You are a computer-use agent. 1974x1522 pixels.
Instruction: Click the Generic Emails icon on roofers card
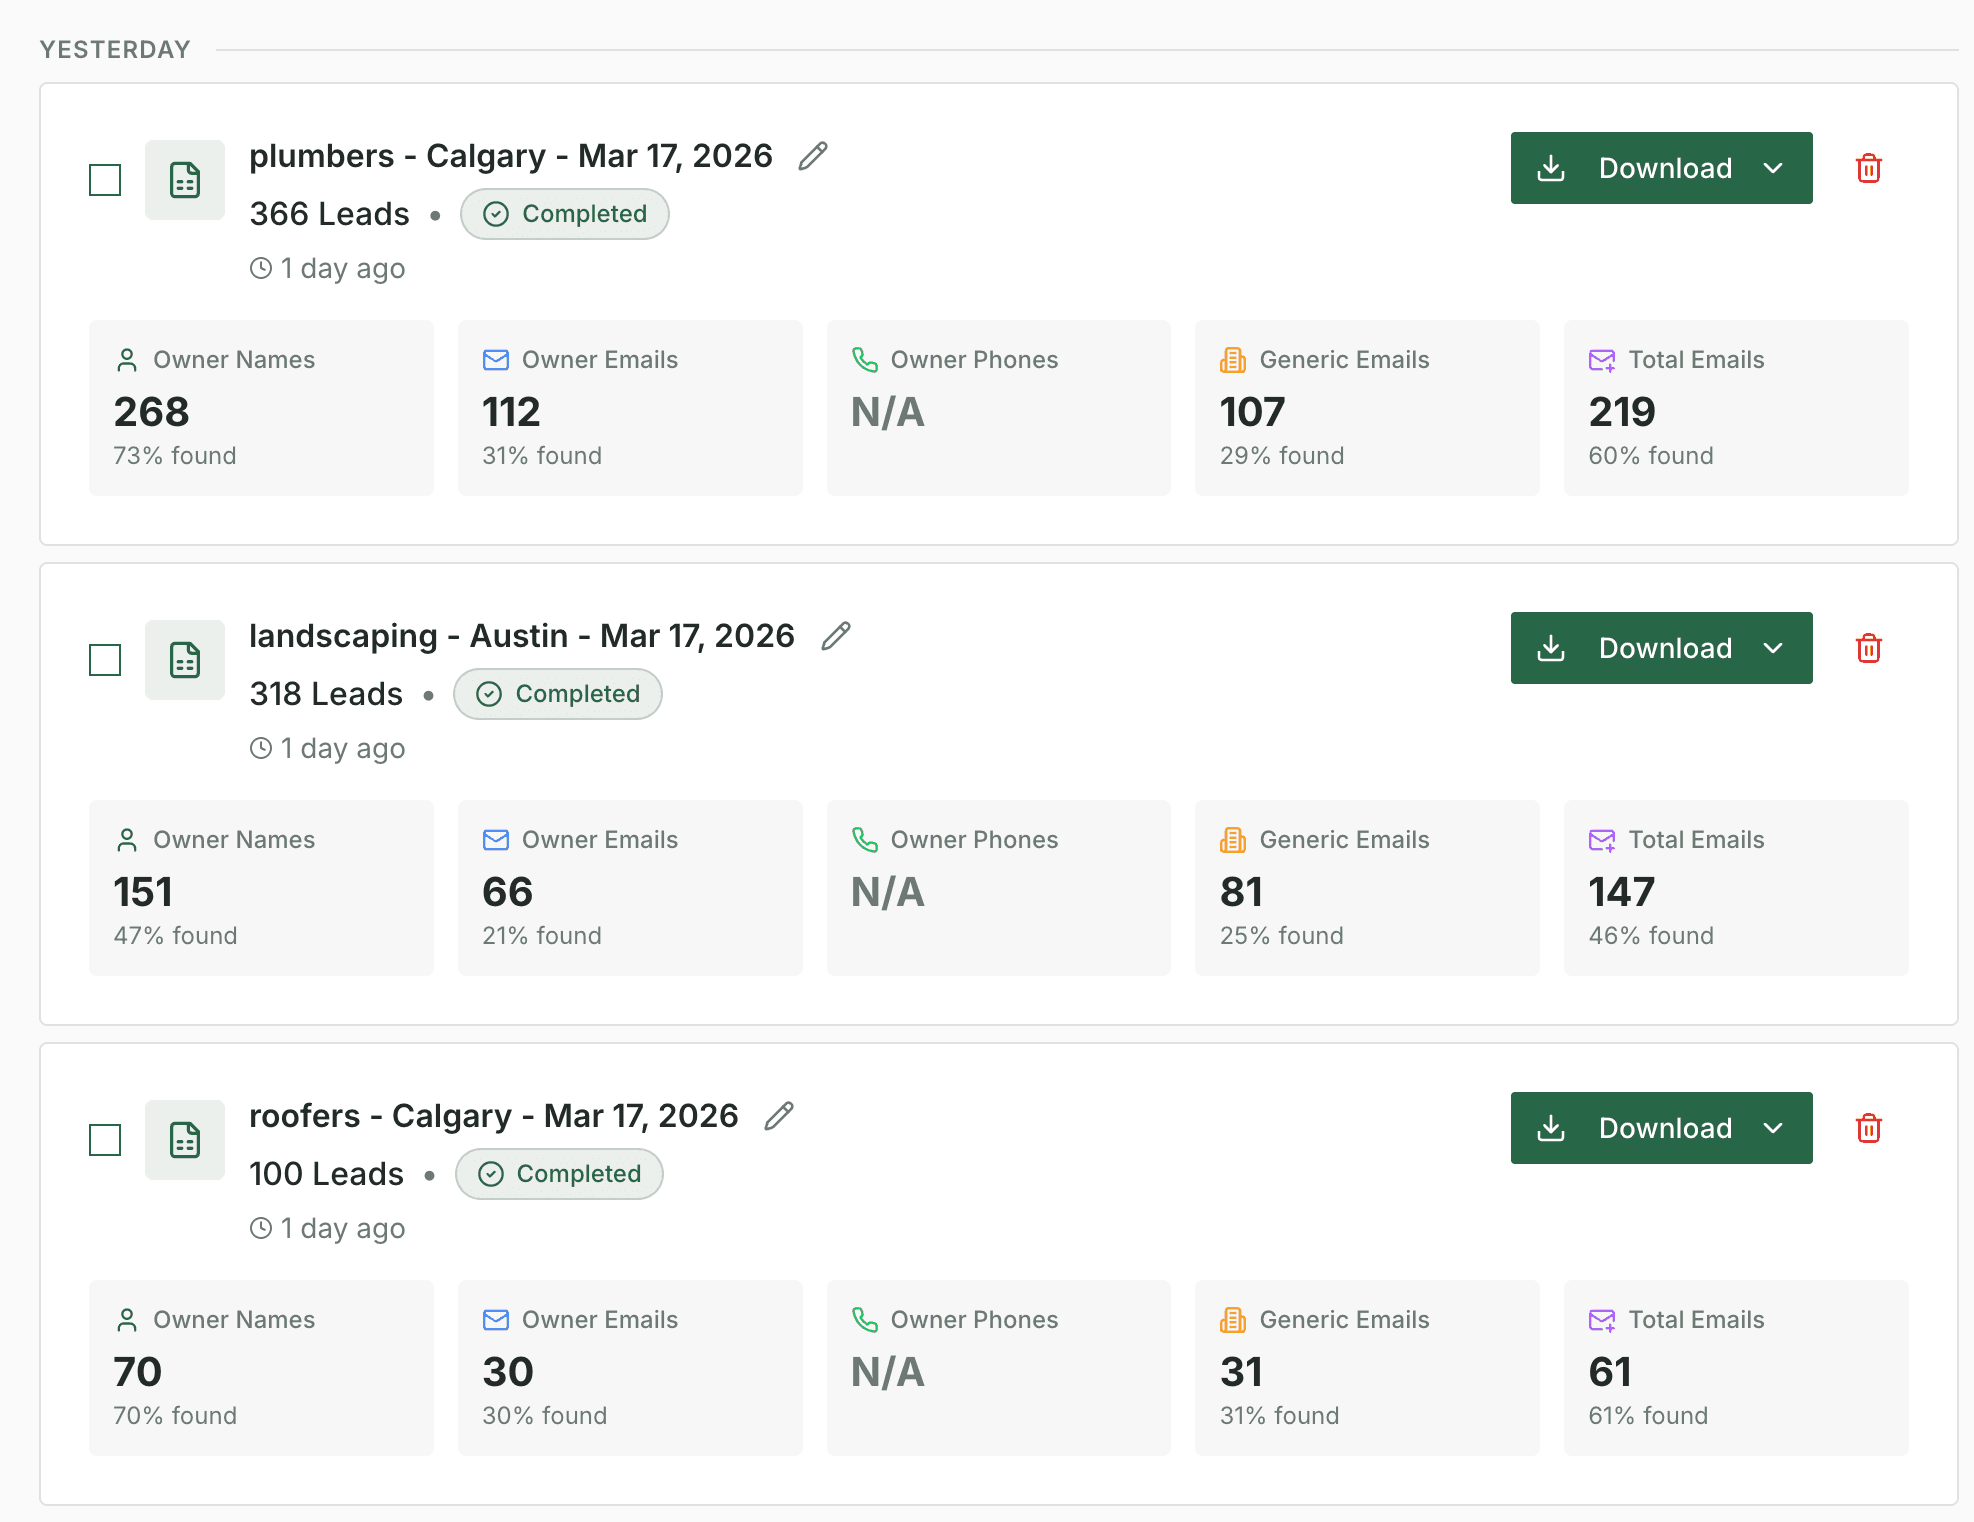pos(1233,1320)
